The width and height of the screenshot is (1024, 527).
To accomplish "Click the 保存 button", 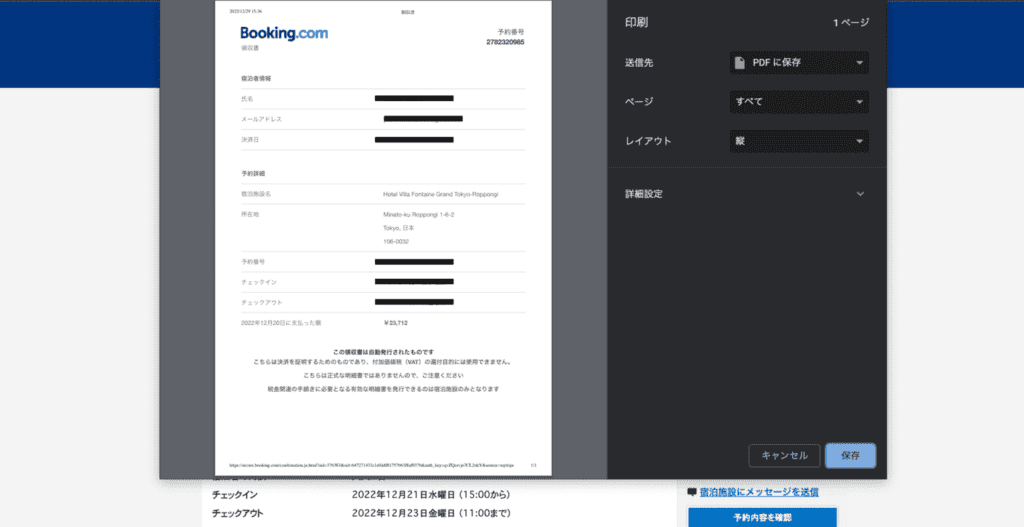I will [x=850, y=455].
